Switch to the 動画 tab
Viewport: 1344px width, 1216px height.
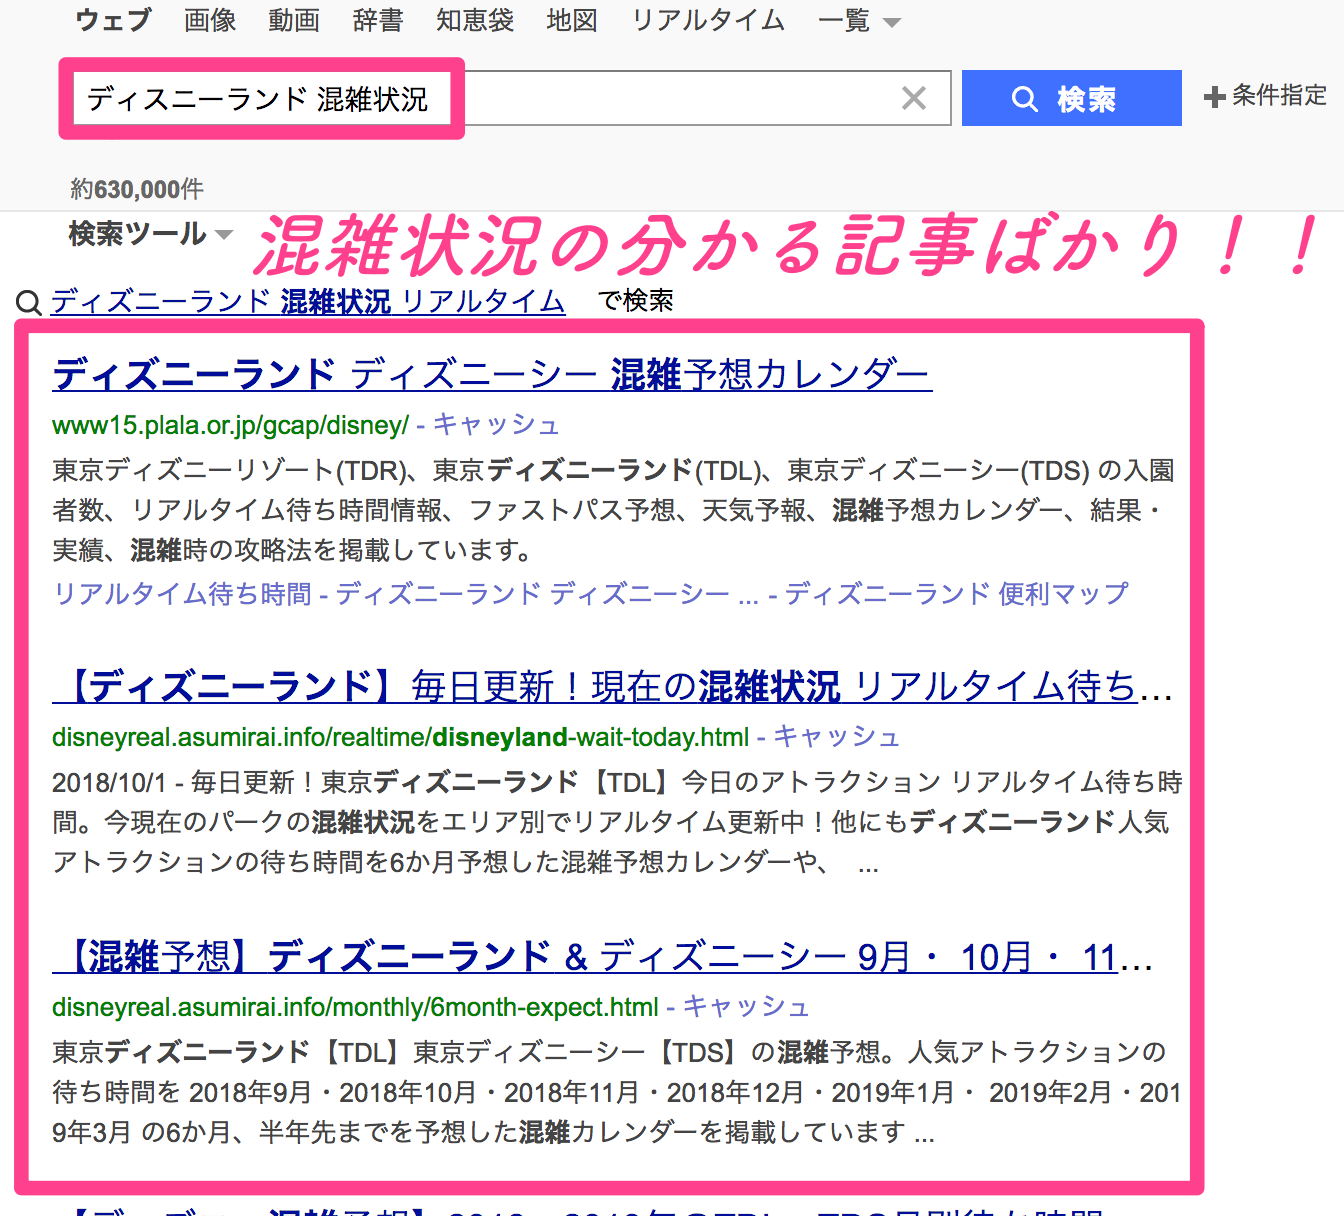click(294, 20)
